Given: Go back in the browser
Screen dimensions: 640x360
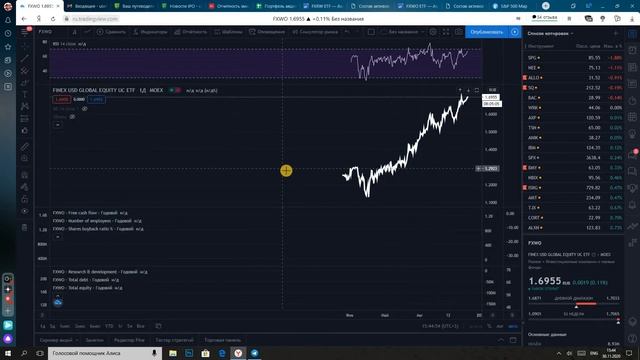Looking at the screenshot, I should tap(24, 19).
